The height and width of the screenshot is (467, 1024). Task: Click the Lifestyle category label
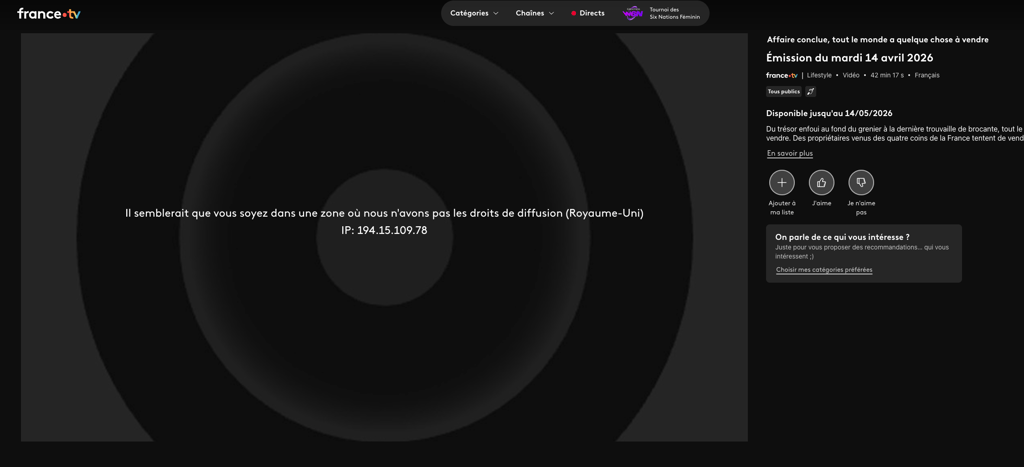[x=820, y=75]
